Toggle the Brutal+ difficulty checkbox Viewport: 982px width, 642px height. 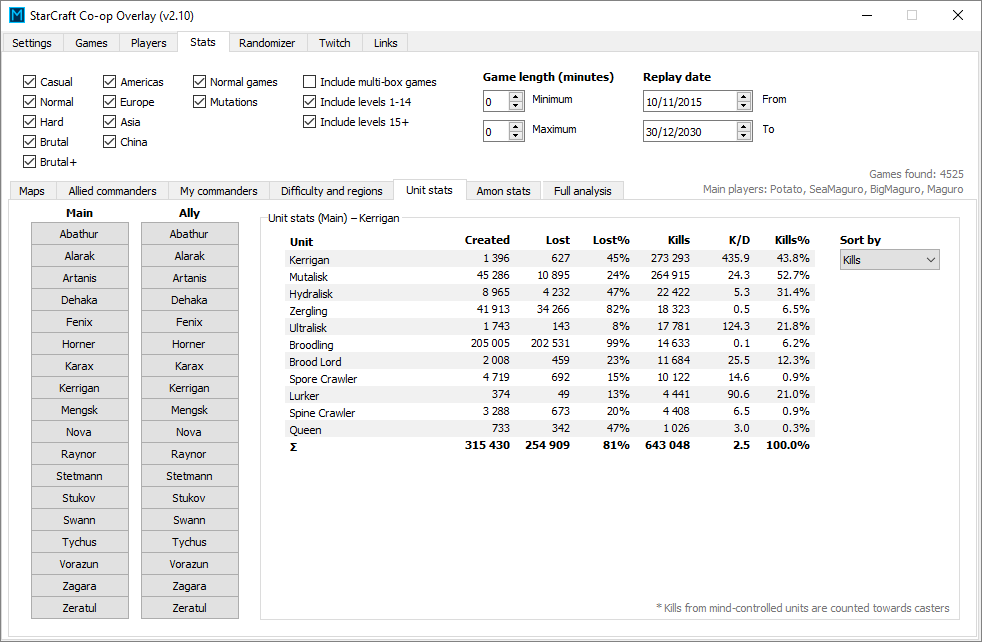(x=30, y=162)
